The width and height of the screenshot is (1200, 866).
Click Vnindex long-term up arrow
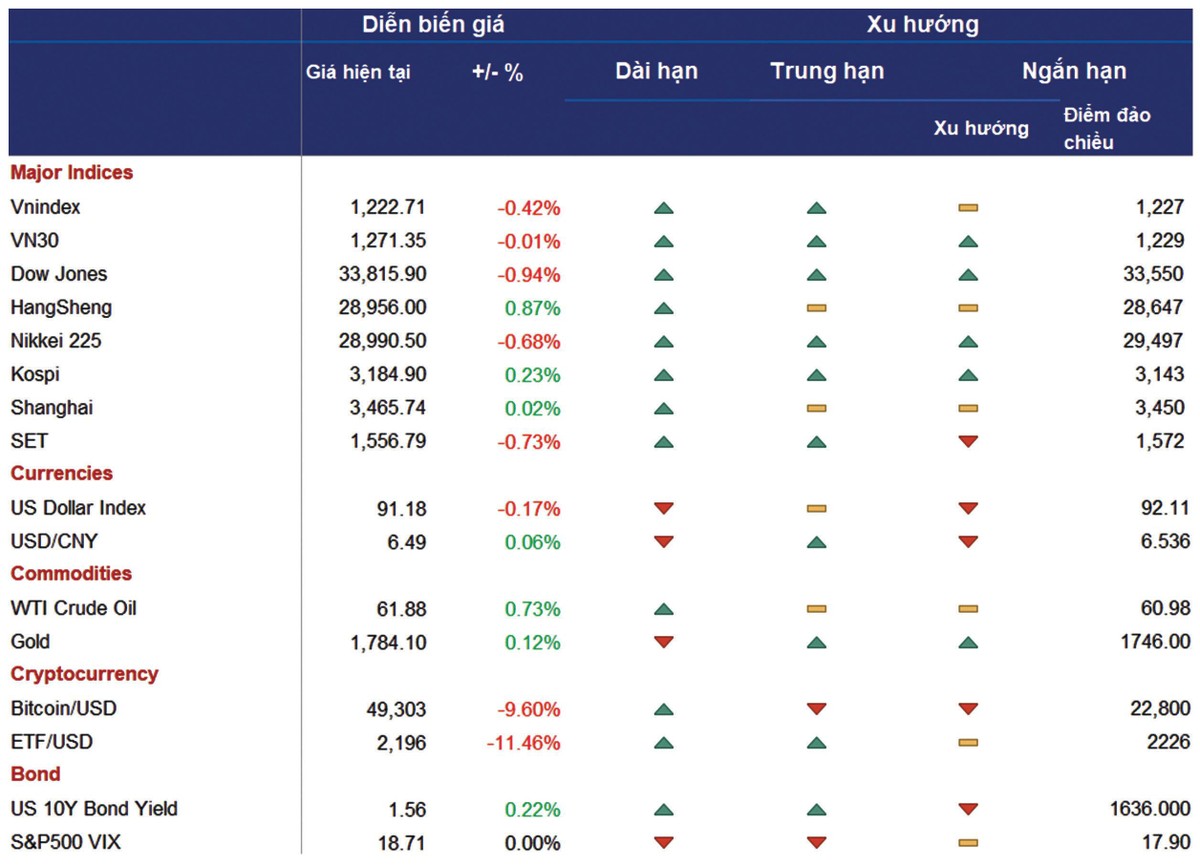click(663, 208)
